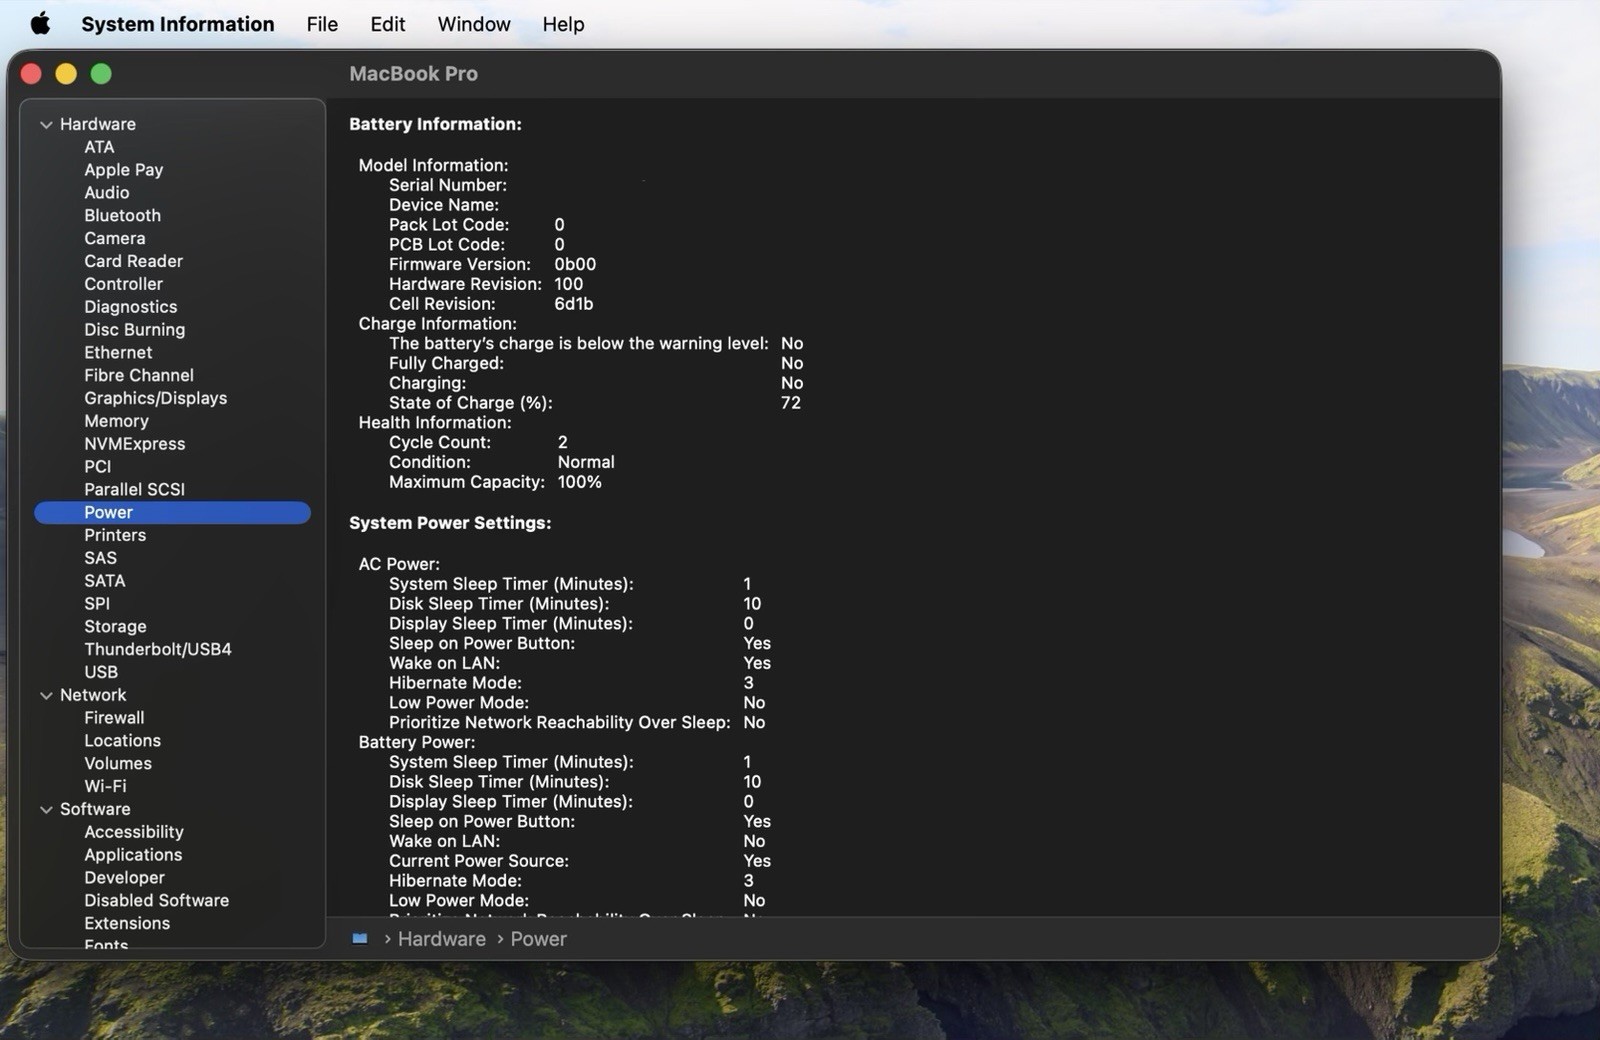Image resolution: width=1600 pixels, height=1040 pixels.
Task: Select Developer under Software
Action: 124,878
